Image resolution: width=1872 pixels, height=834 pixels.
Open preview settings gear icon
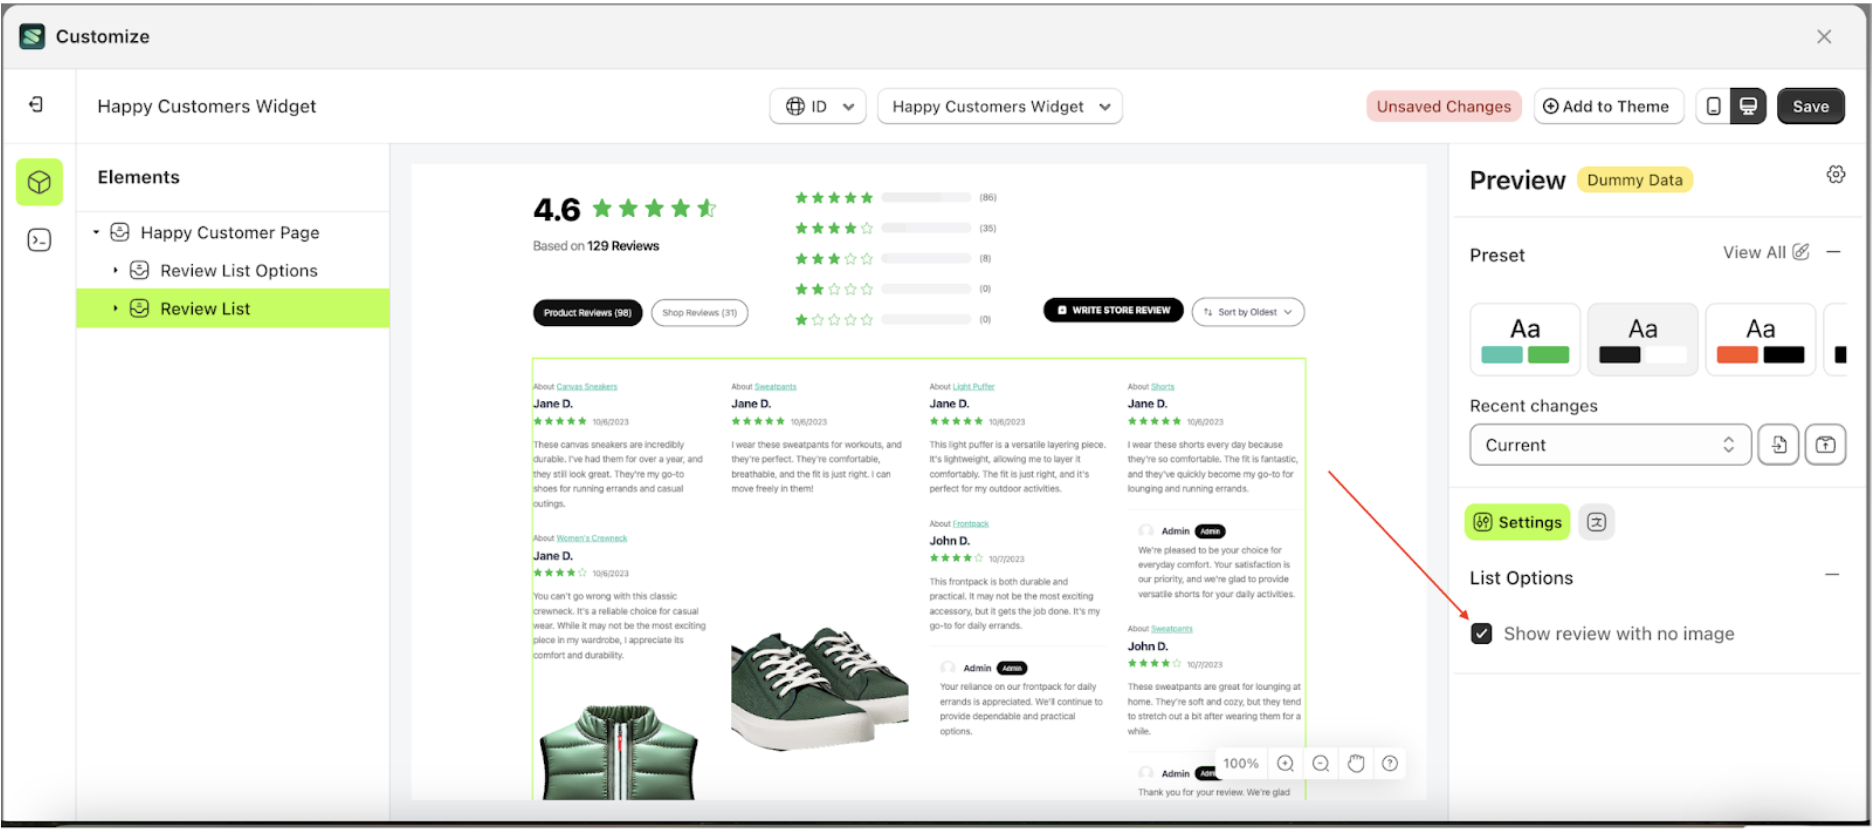[1836, 174]
